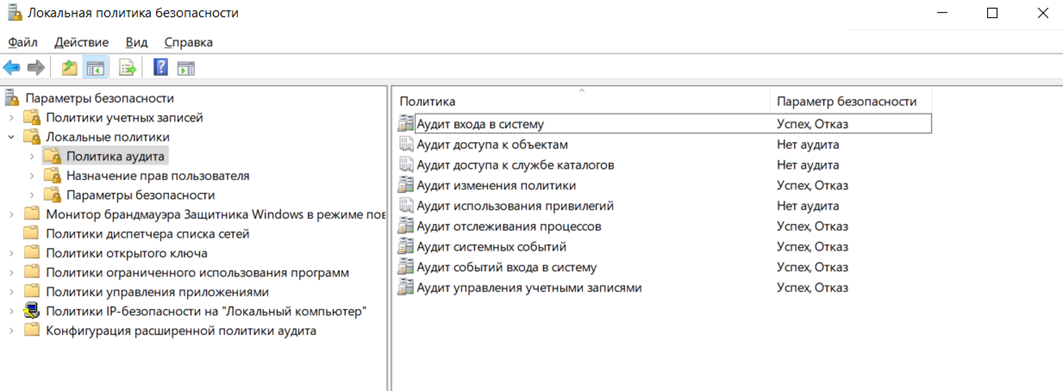Click the Back arrow toolbar icon
This screenshot has height=391, width=1063.
[12, 68]
